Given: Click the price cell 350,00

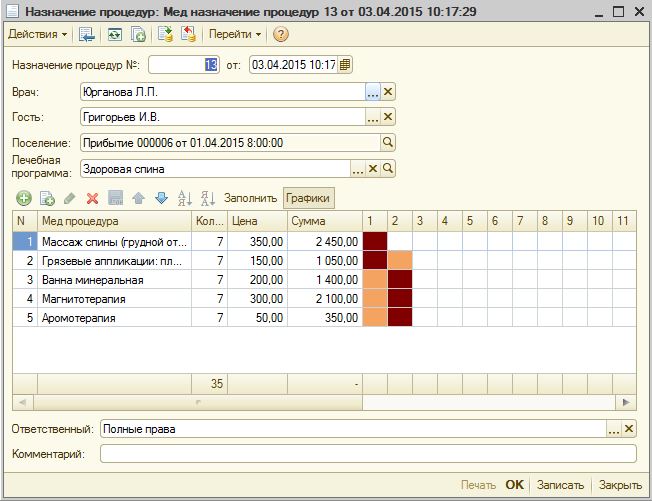Looking at the screenshot, I should 257,242.
